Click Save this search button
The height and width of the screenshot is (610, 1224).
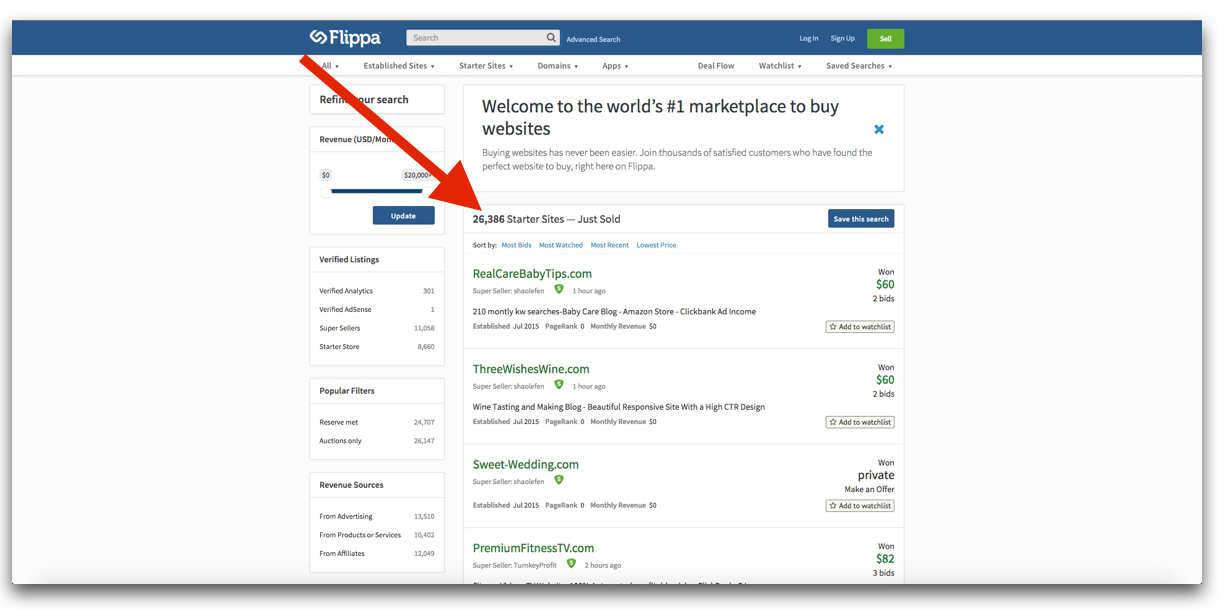861,219
